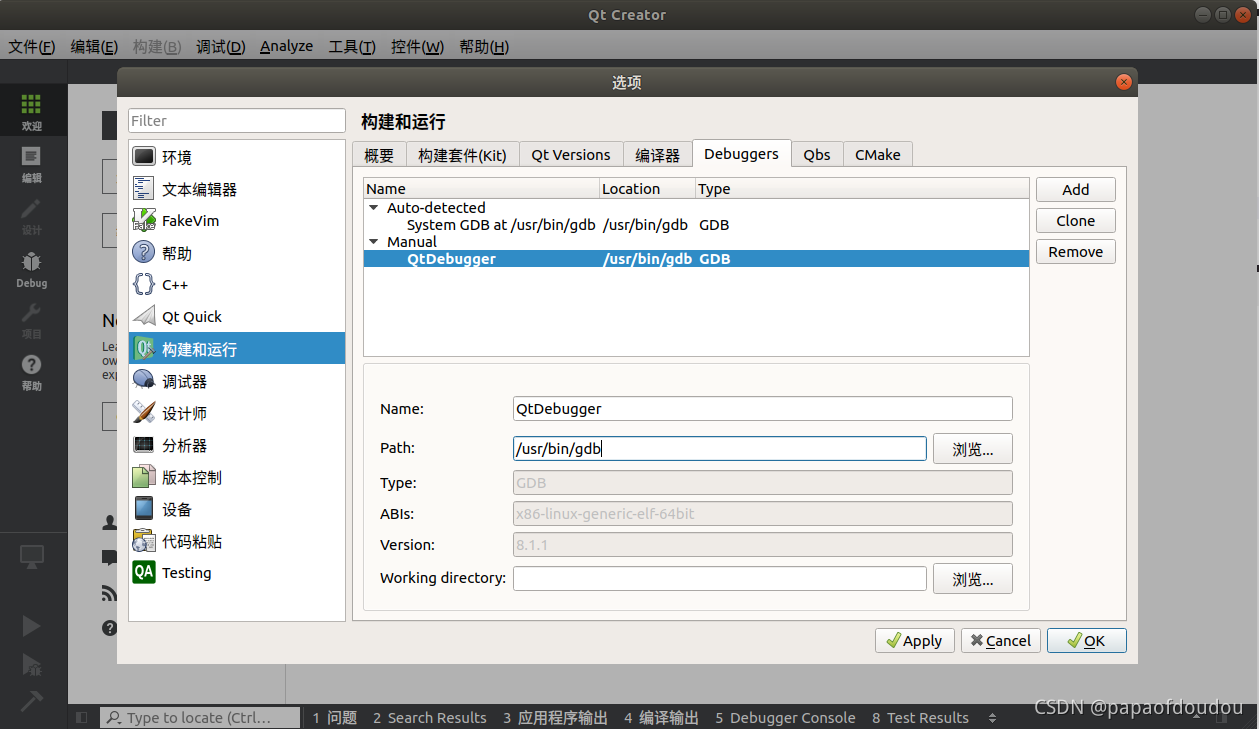Image resolution: width=1259 pixels, height=729 pixels.
Task: Select the 代码粘贴 category
Action: pos(237,540)
